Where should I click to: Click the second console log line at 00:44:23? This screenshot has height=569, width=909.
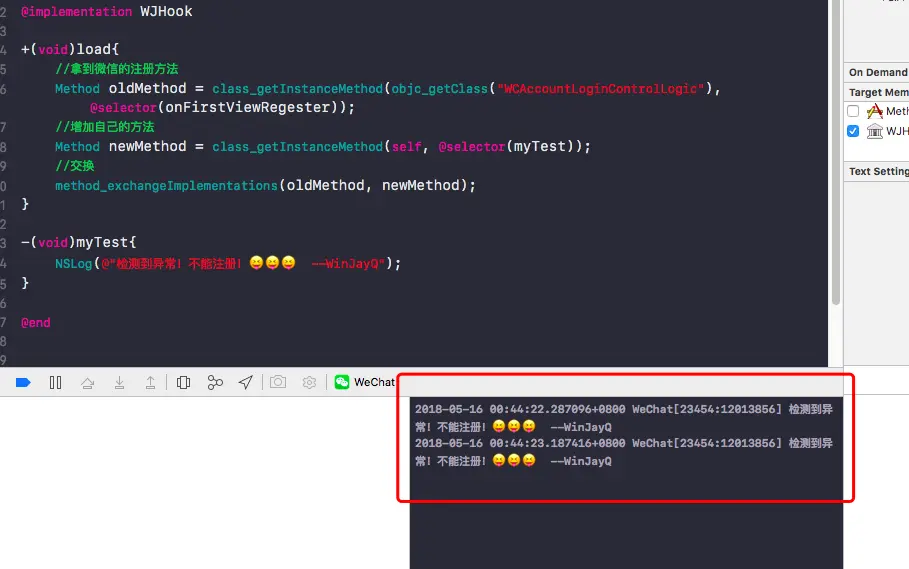[x=624, y=452]
